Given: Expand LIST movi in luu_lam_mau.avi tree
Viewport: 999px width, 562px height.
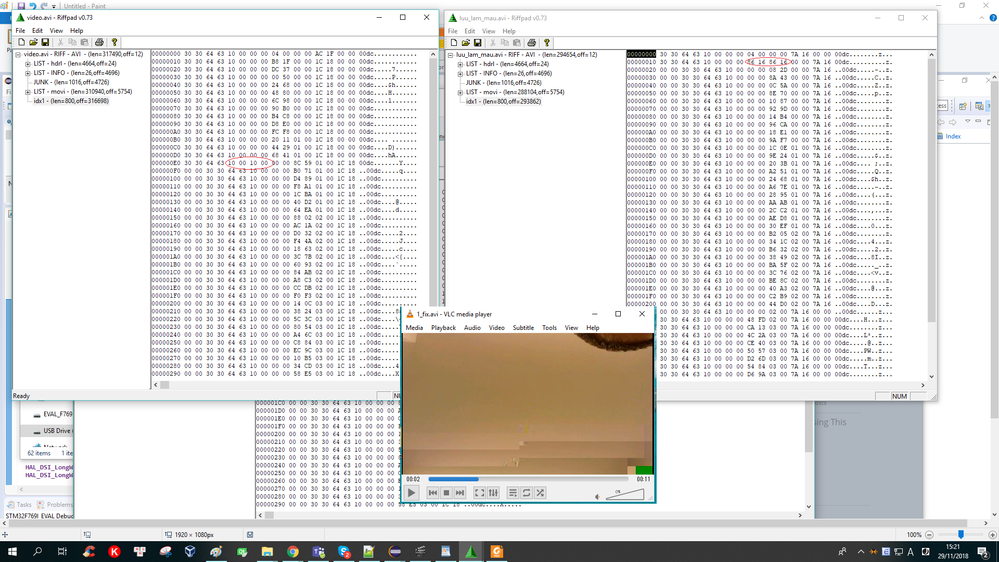Looking at the screenshot, I should point(460,92).
